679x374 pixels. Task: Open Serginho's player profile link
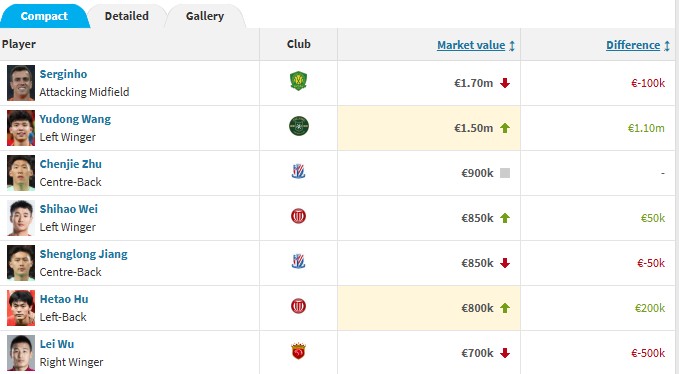point(63,74)
